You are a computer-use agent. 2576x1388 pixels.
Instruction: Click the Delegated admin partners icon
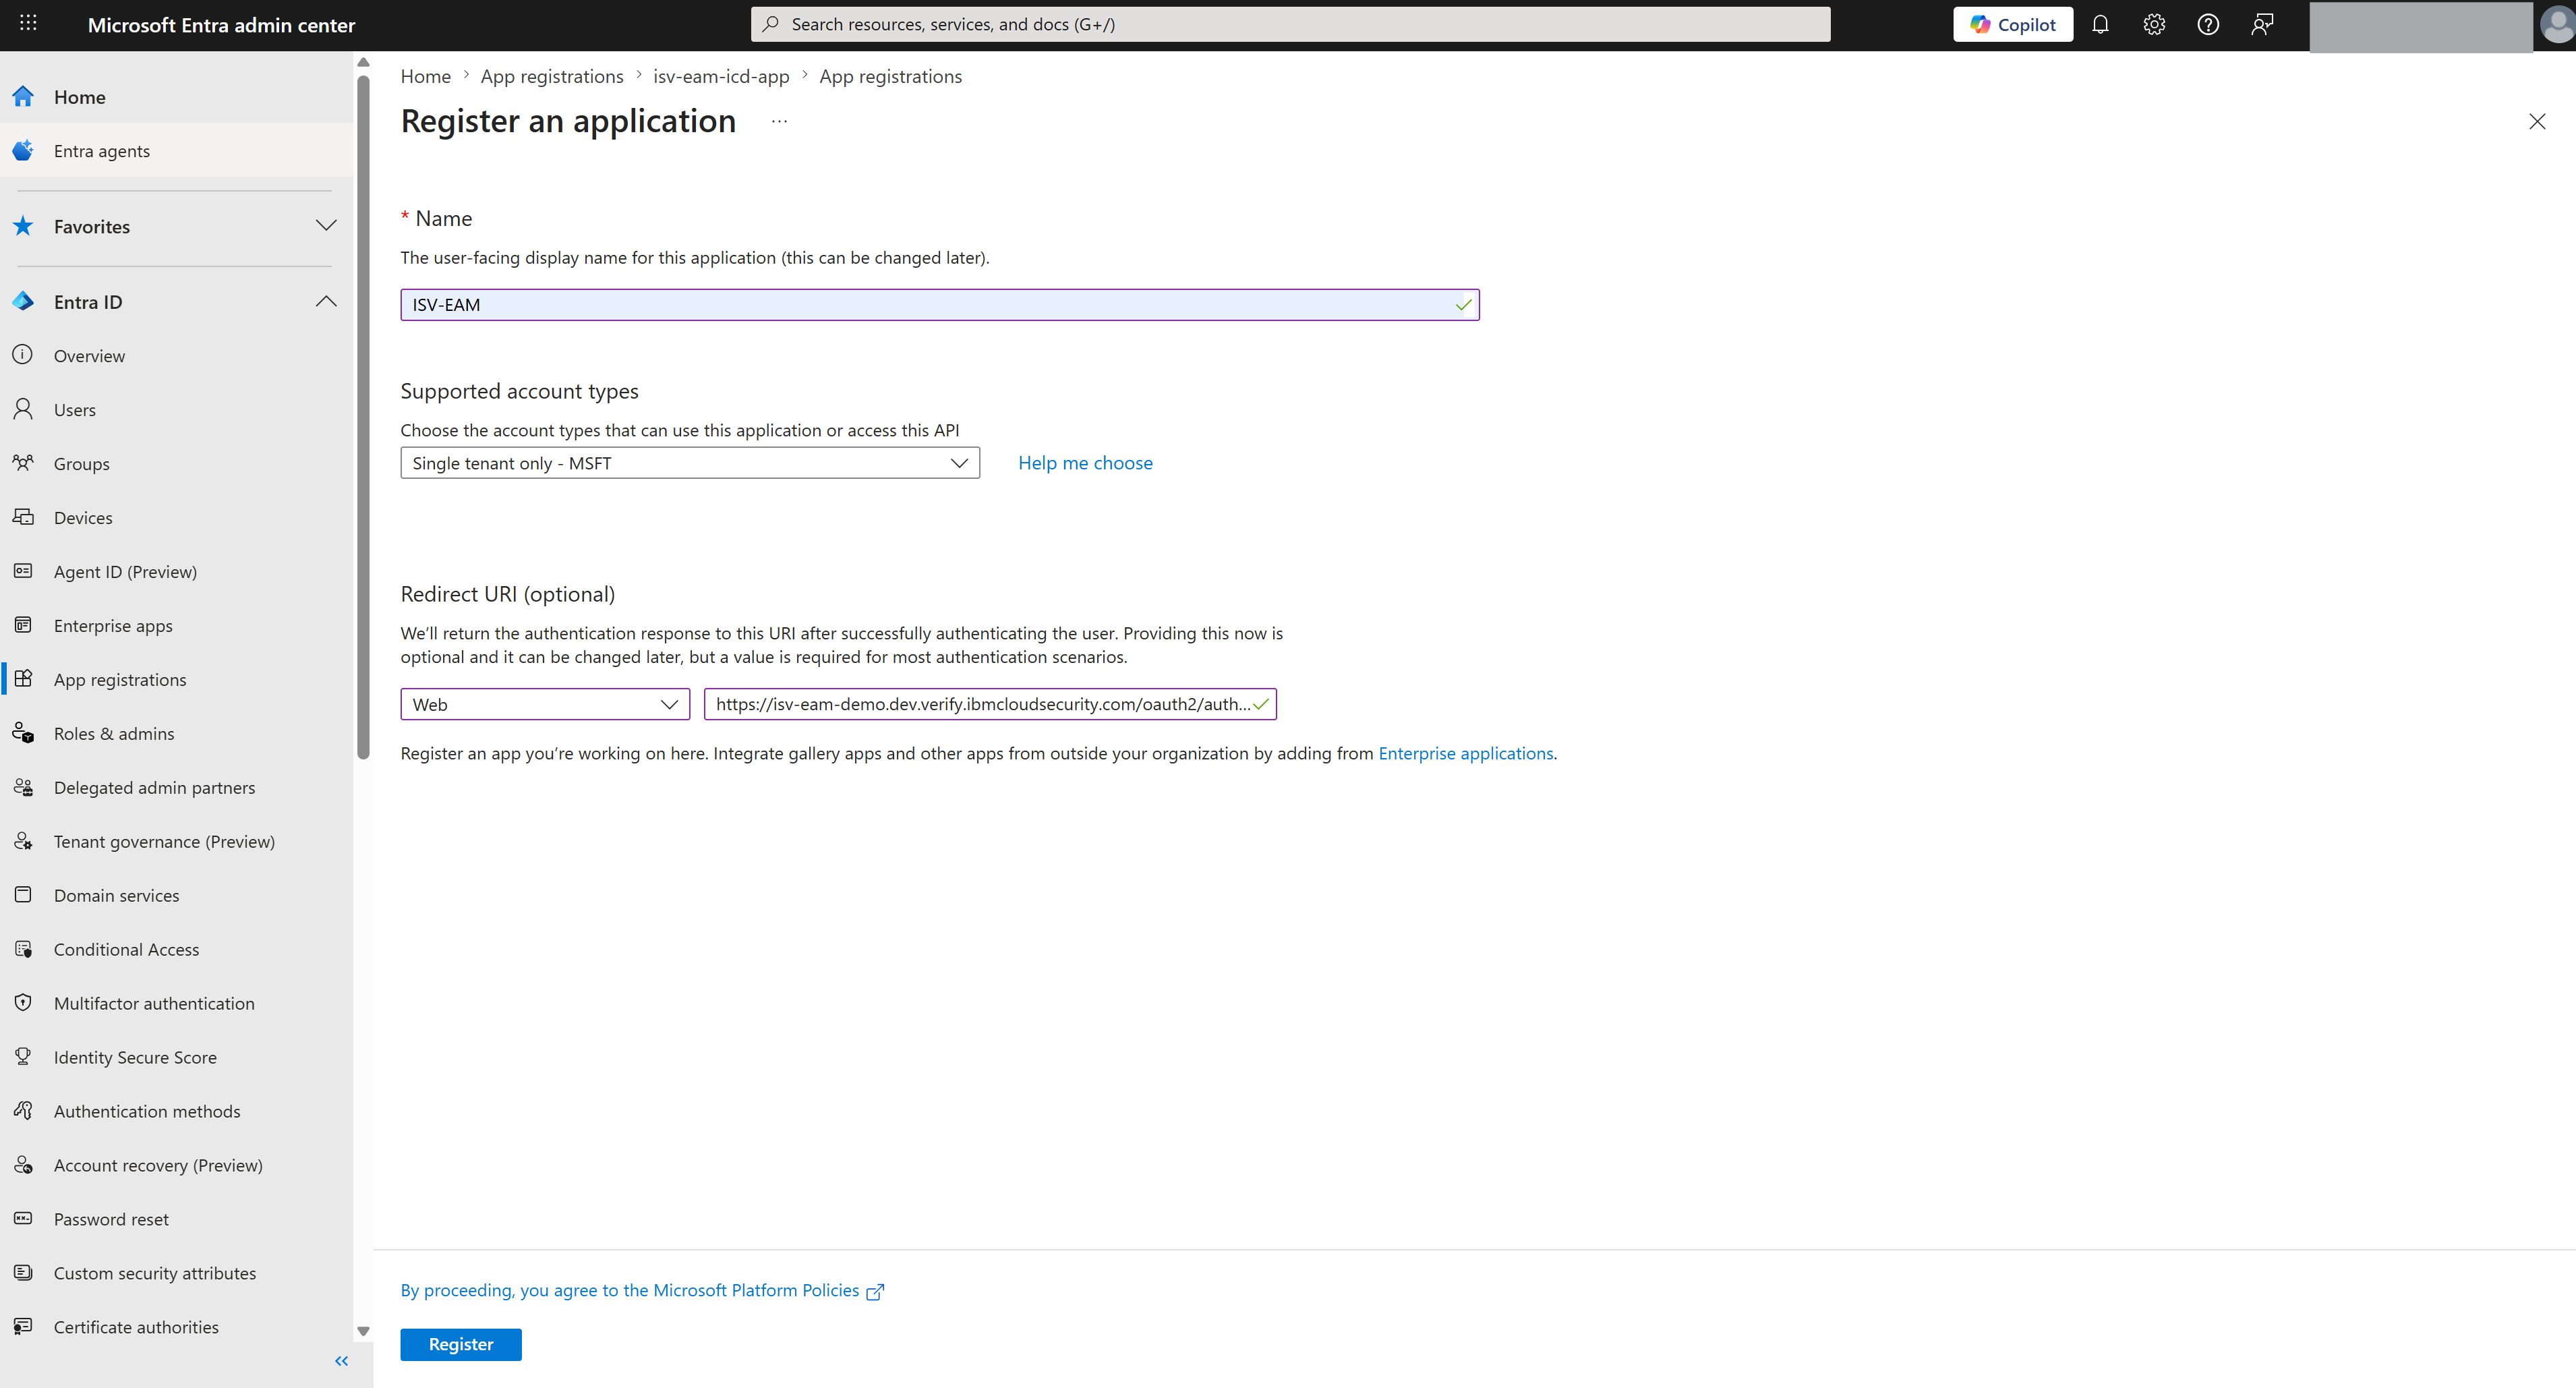pyautogui.click(x=23, y=787)
